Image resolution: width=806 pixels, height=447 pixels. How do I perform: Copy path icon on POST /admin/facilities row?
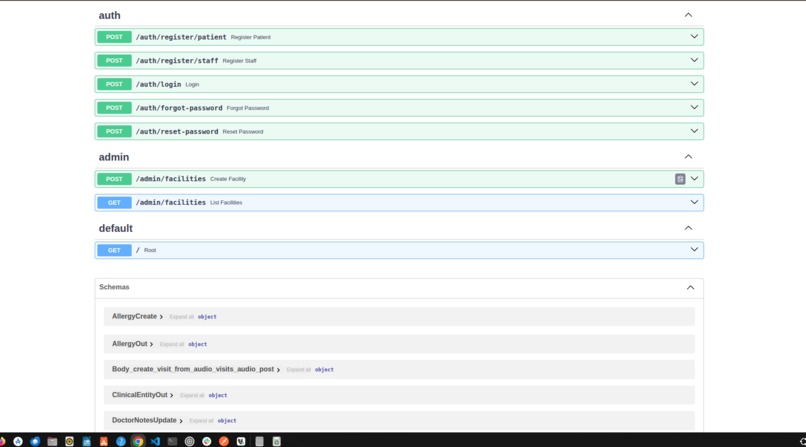coord(680,179)
